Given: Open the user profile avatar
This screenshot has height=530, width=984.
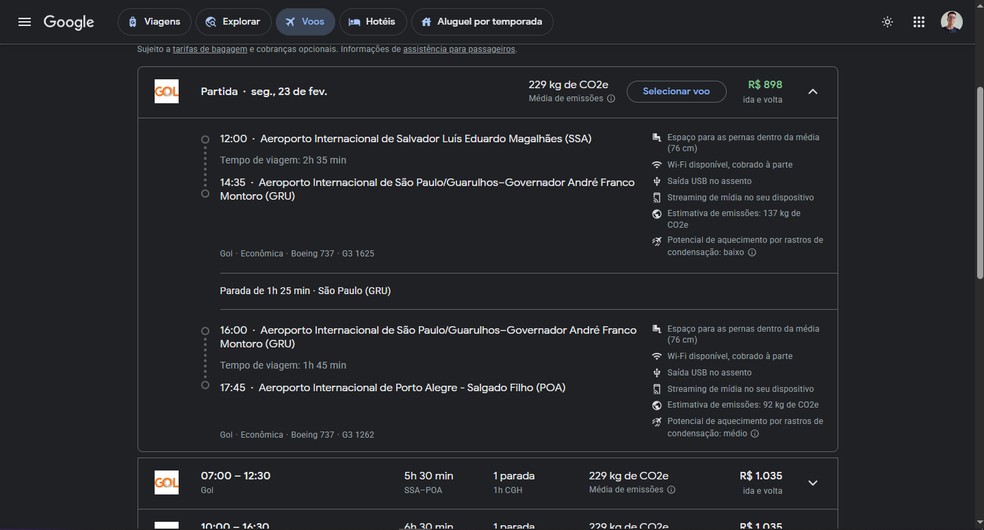Looking at the screenshot, I should click(x=951, y=22).
